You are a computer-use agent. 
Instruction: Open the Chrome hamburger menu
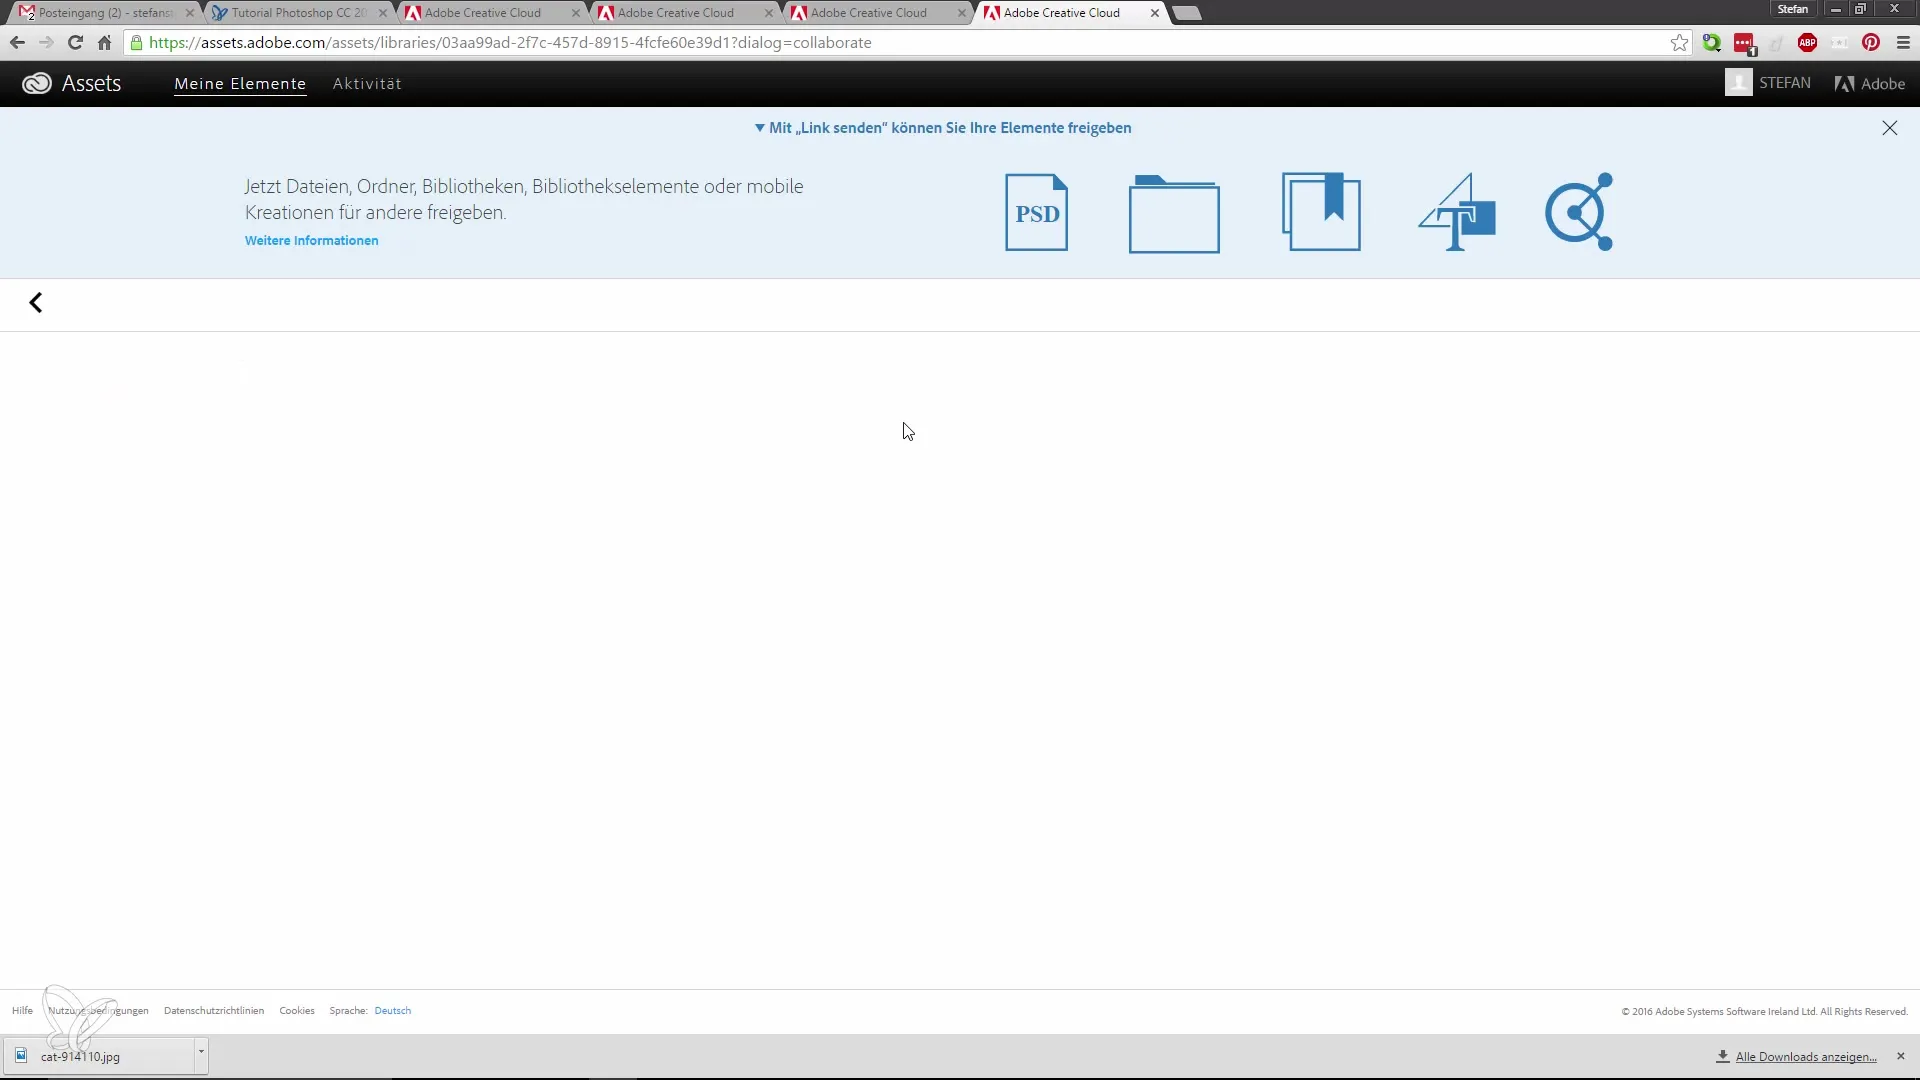pyautogui.click(x=1903, y=43)
